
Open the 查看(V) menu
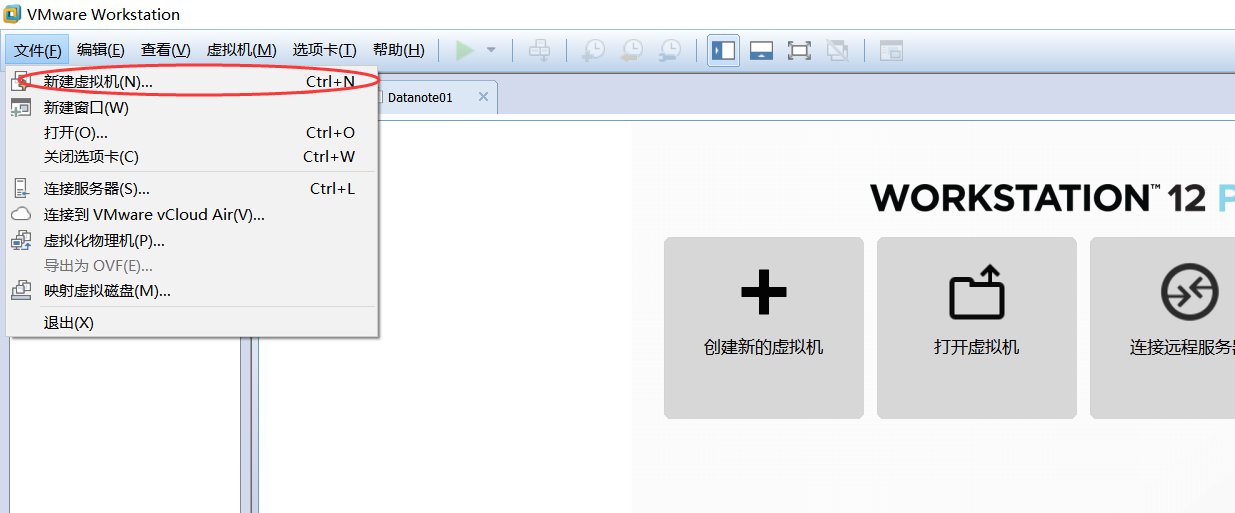[x=165, y=50]
